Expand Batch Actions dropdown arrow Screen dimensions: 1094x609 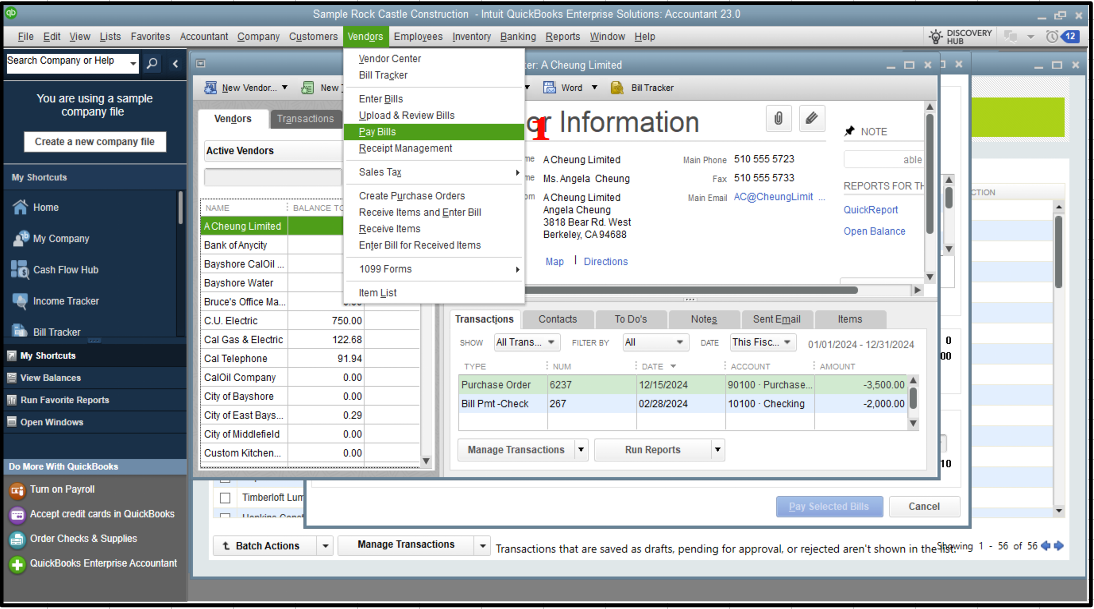325,546
